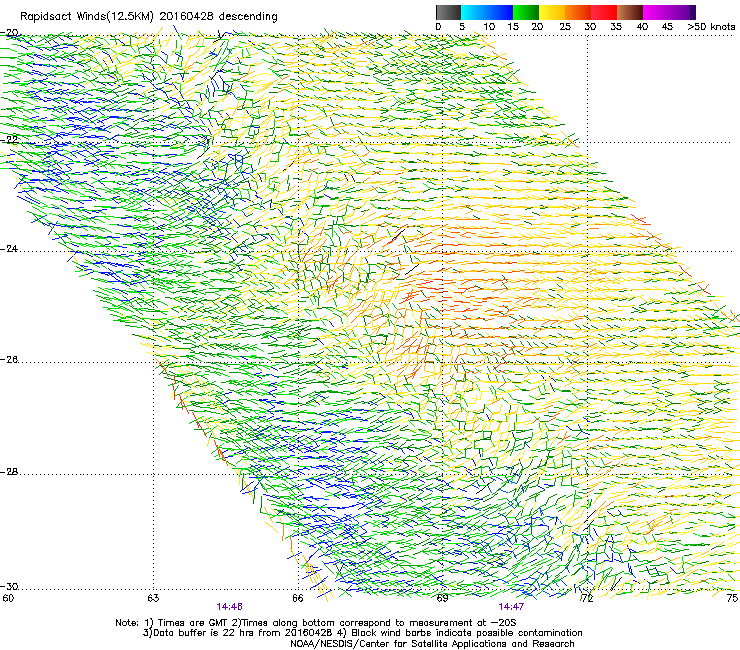This screenshot has width=740, height=650.
Task: Click the legend value "5"
Action: coord(462,27)
